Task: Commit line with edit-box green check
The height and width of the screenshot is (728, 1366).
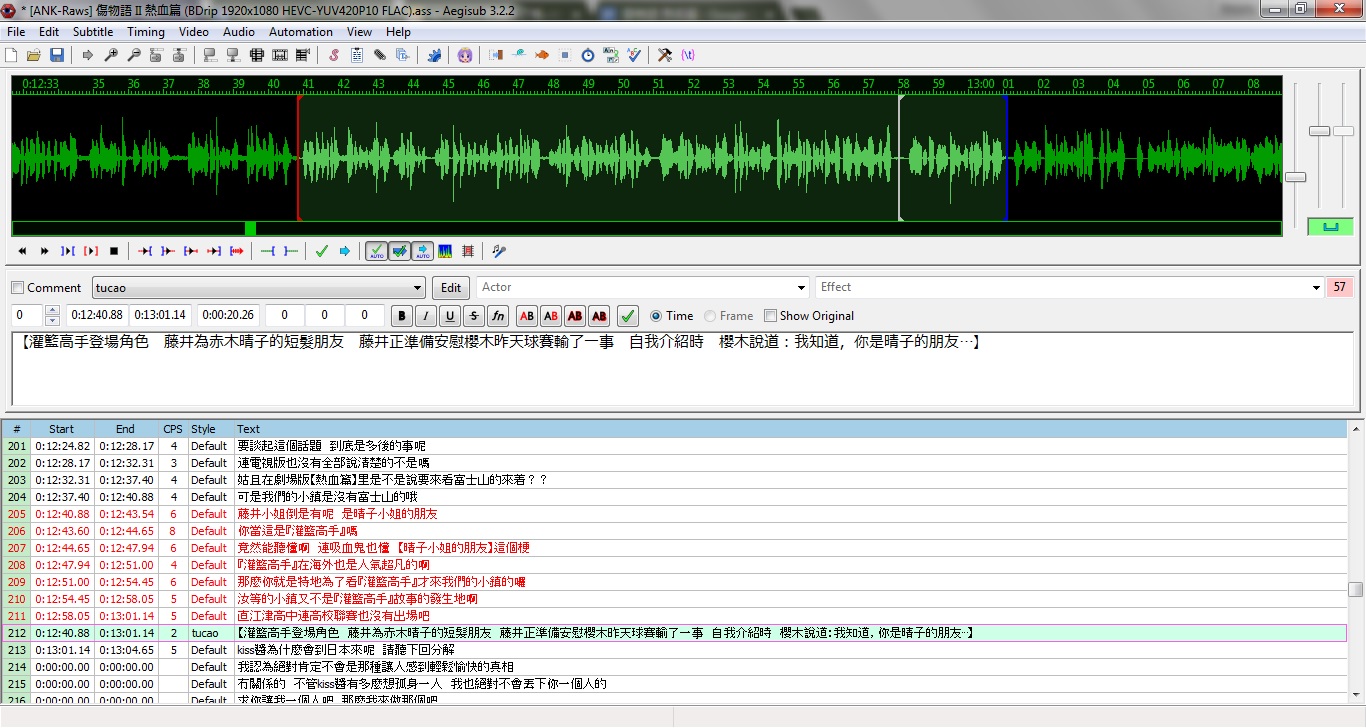Action: click(x=628, y=316)
